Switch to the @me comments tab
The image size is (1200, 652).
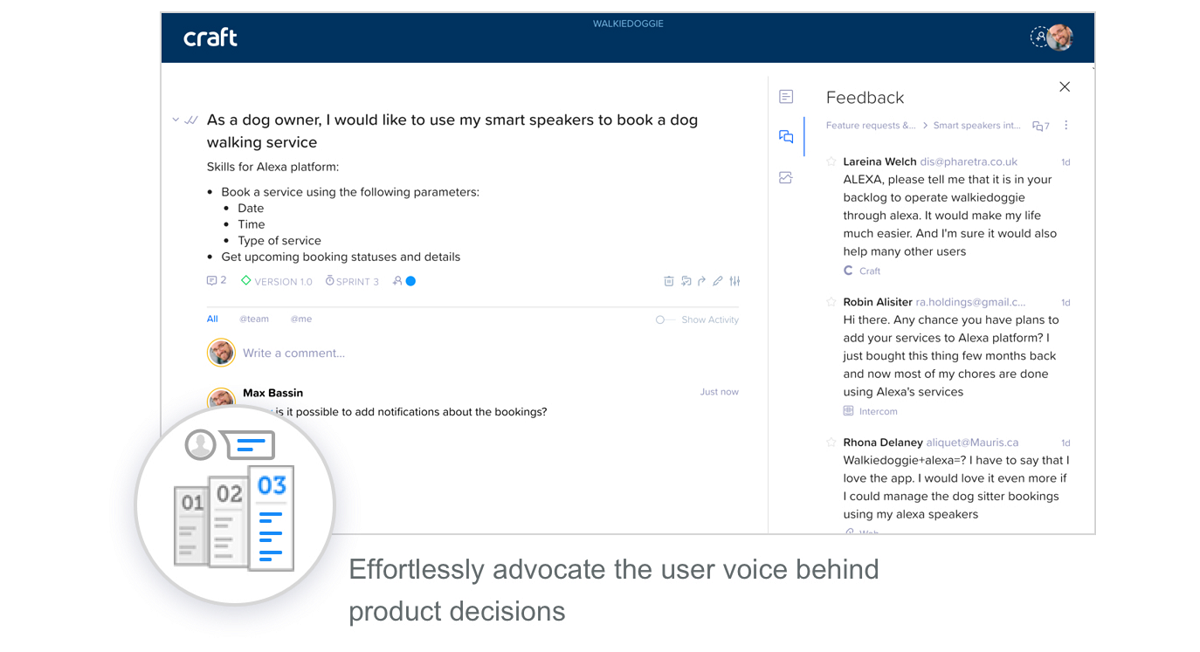[x=301, y=319]
